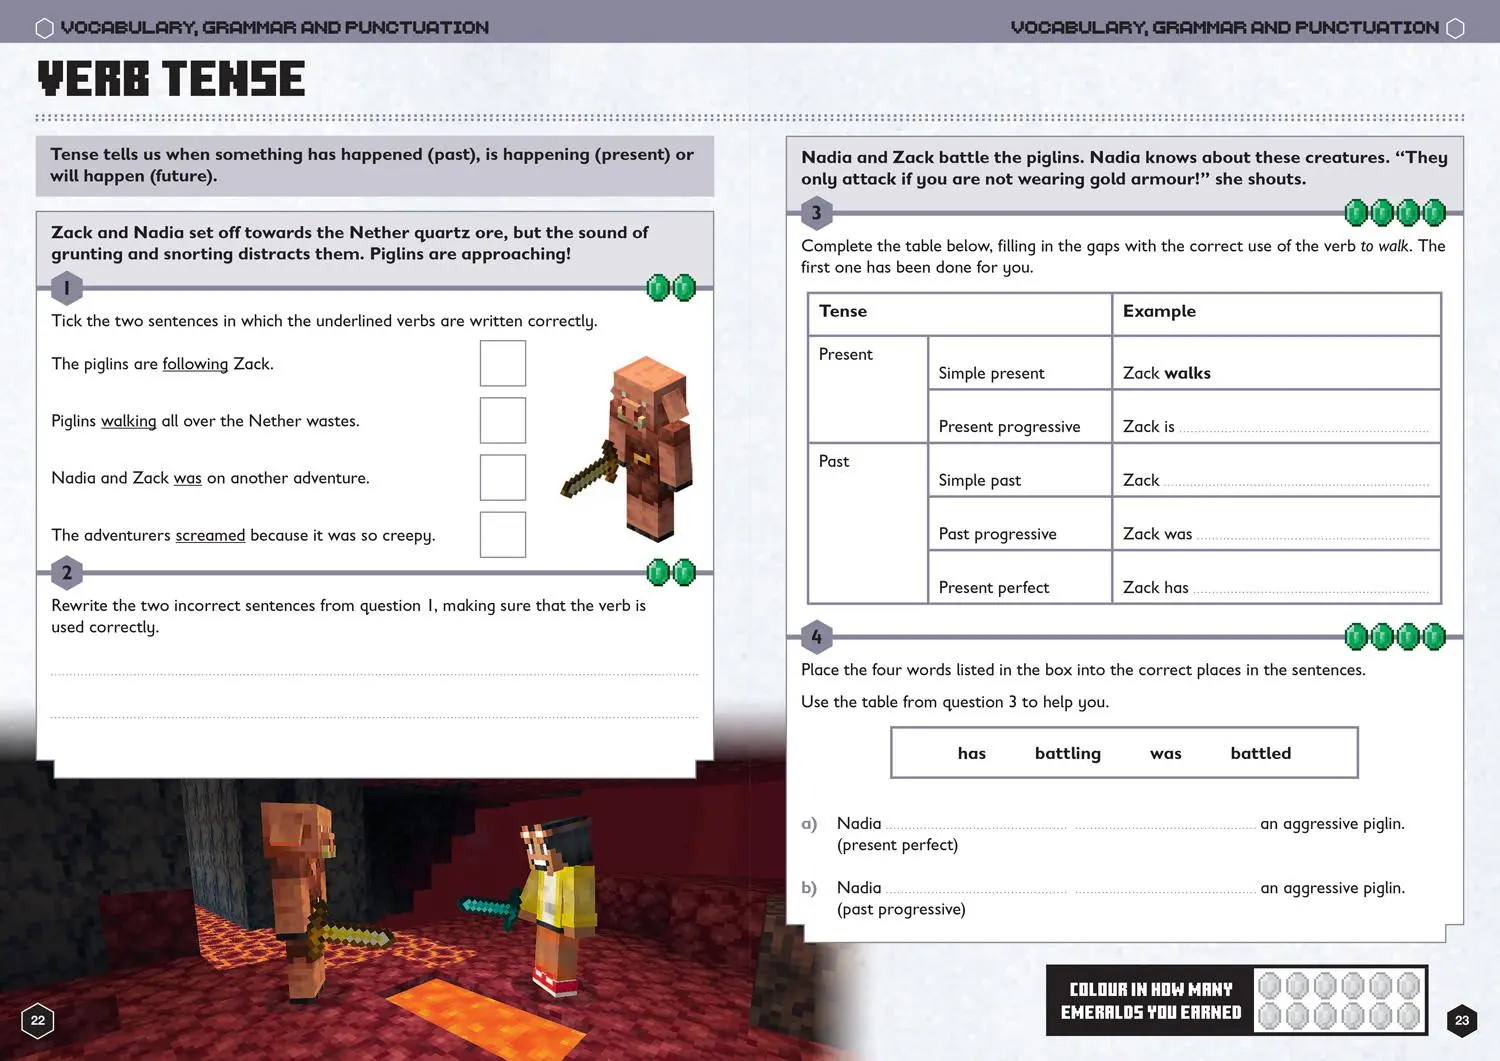Select the word 'battling' in the box
The width and height of the screenshot is (1500, 1061).
[1067, 754]
